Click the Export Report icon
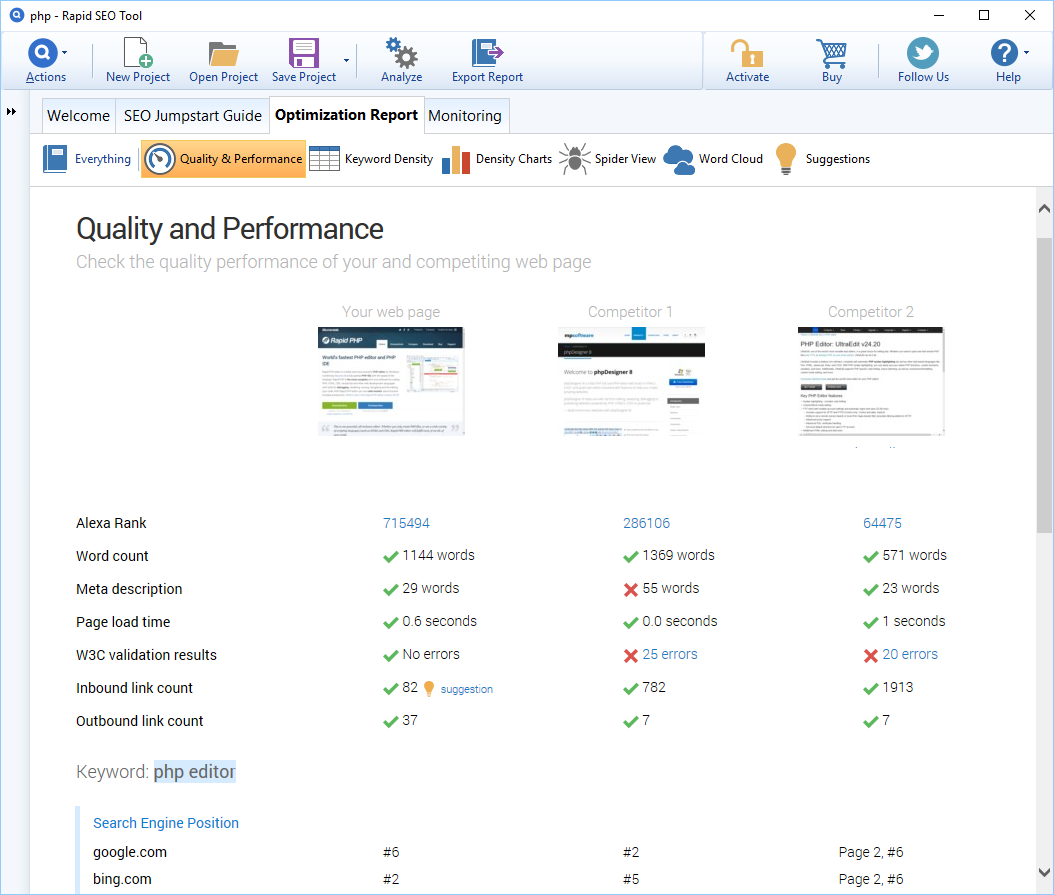 (x=487, y=54)
